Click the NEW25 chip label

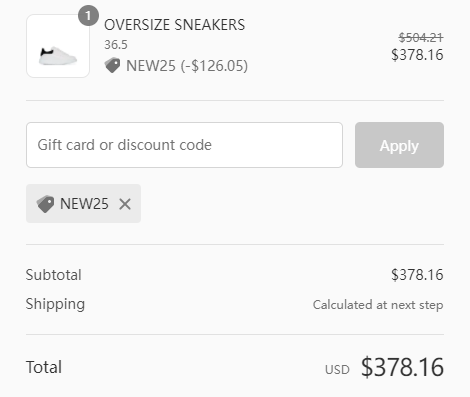point(84,204)
